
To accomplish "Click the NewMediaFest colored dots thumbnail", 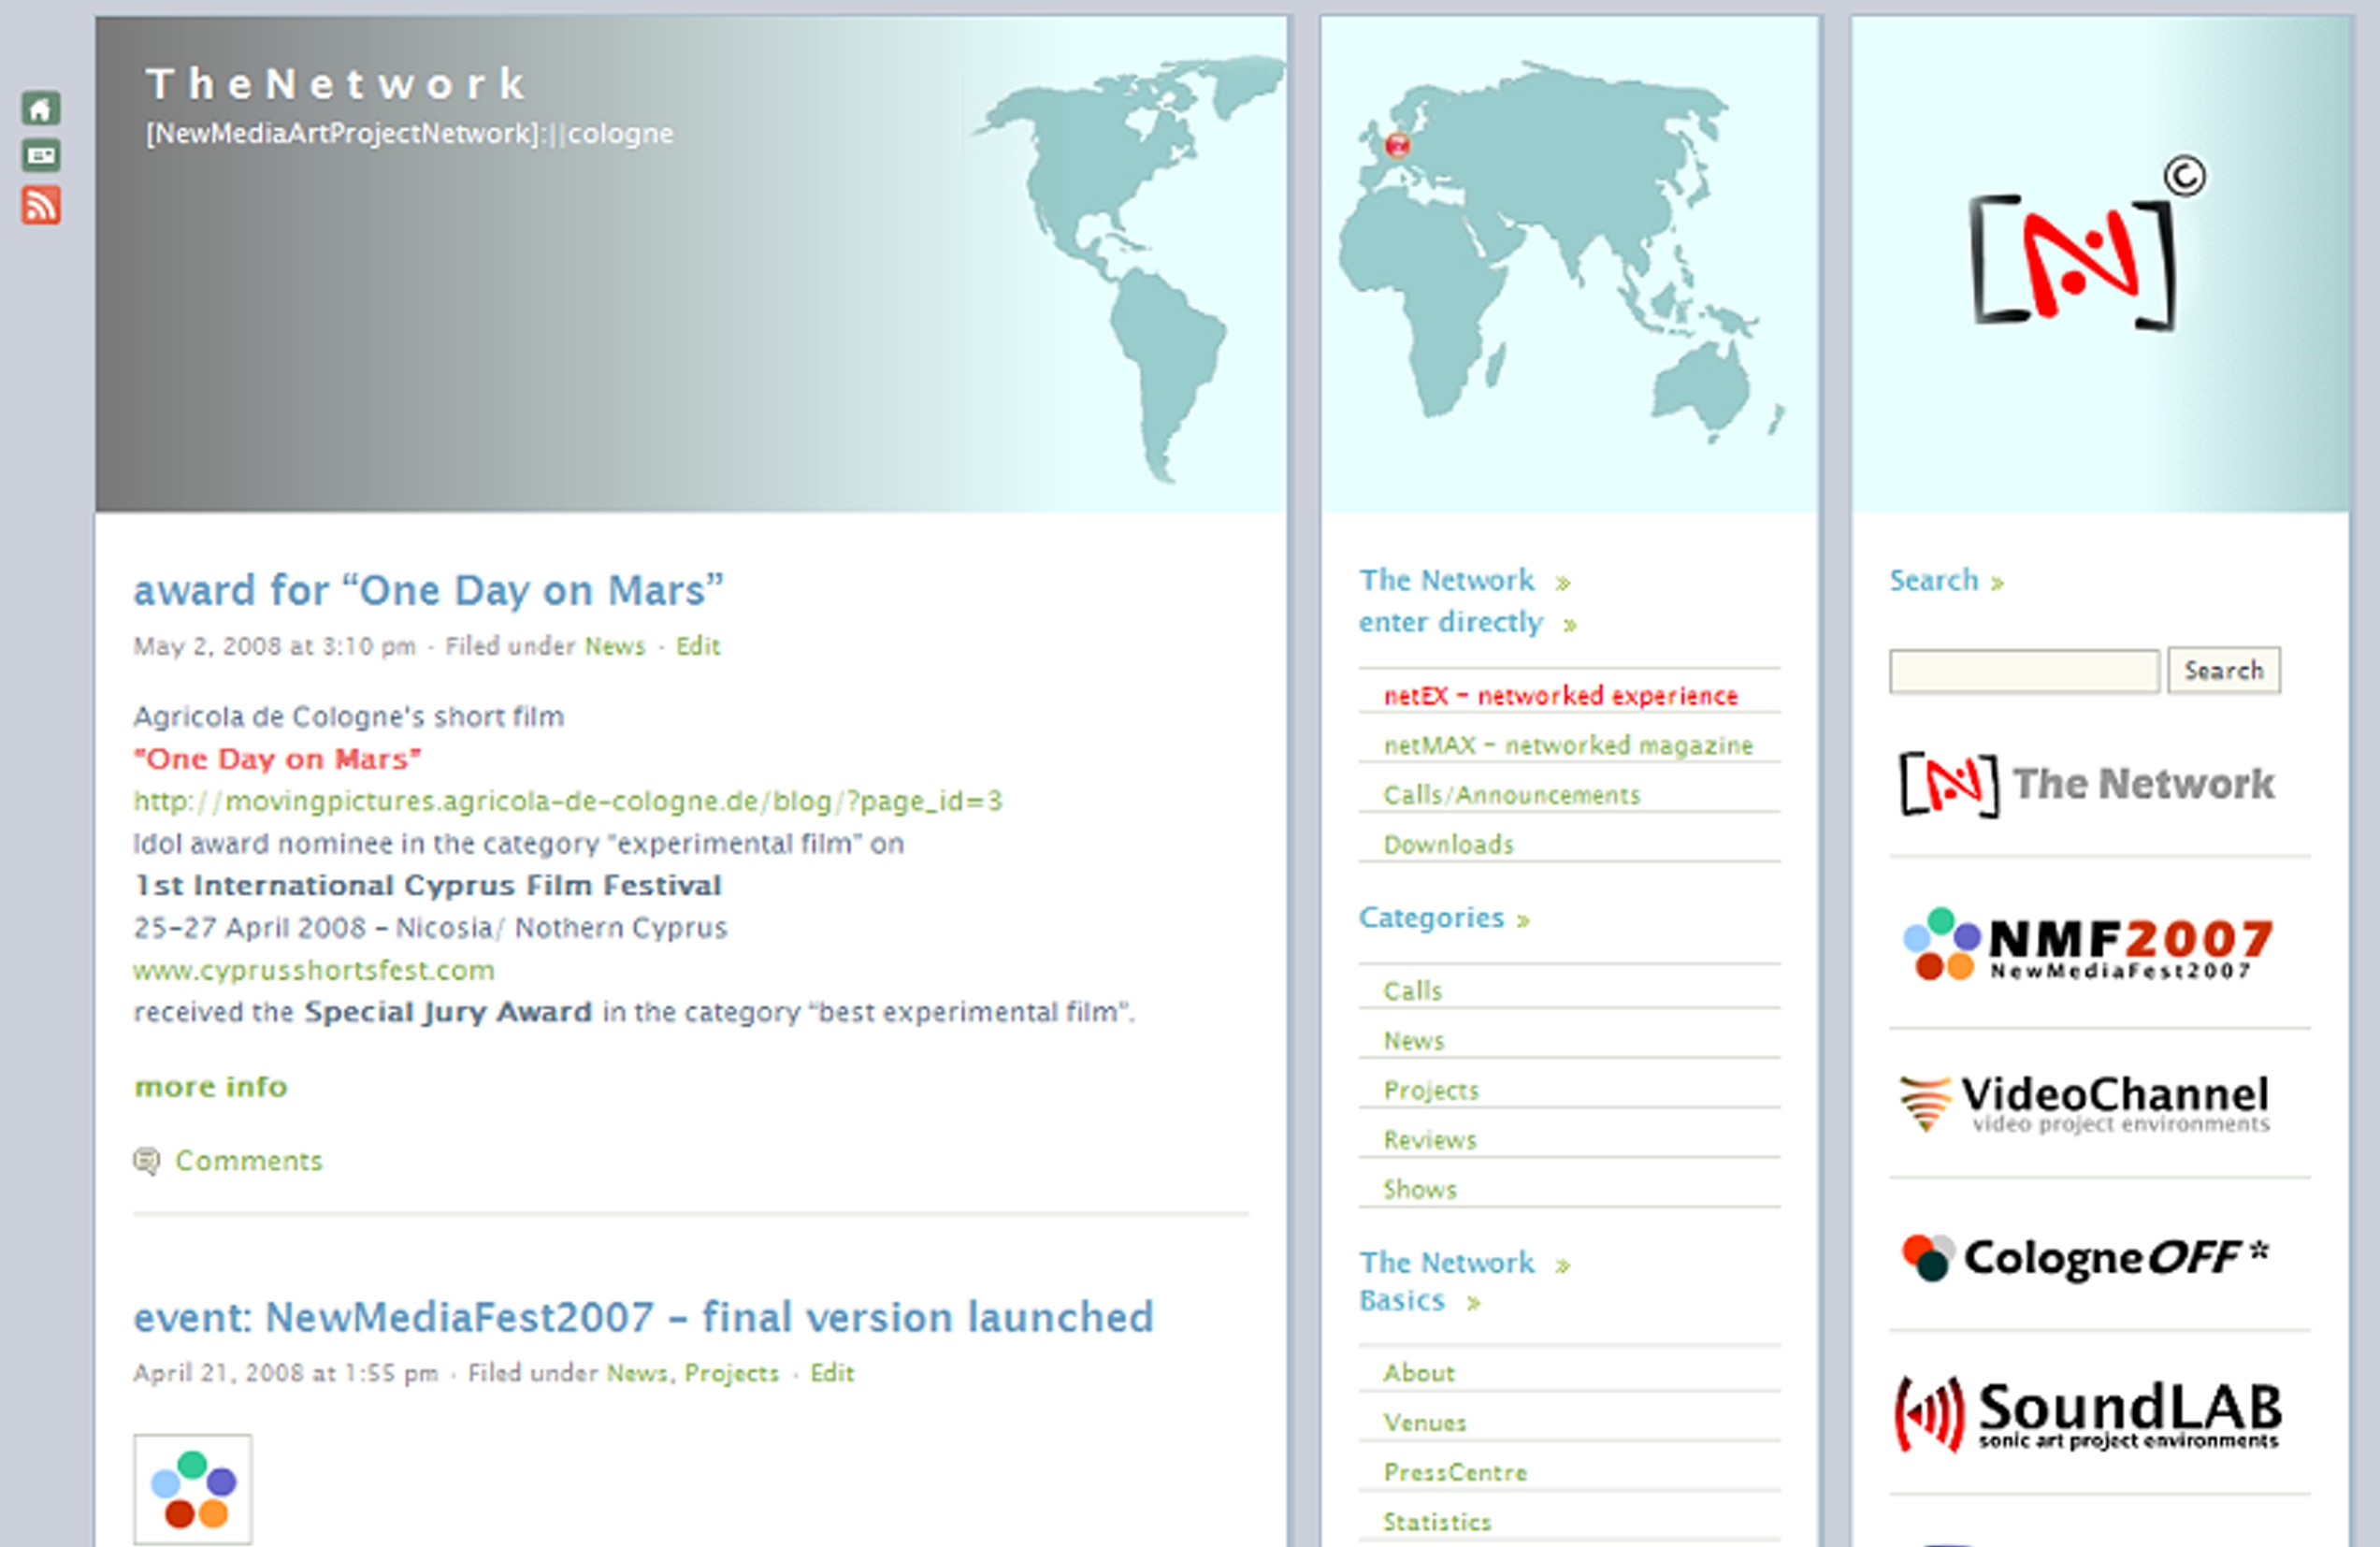I will coord(193,1489).
